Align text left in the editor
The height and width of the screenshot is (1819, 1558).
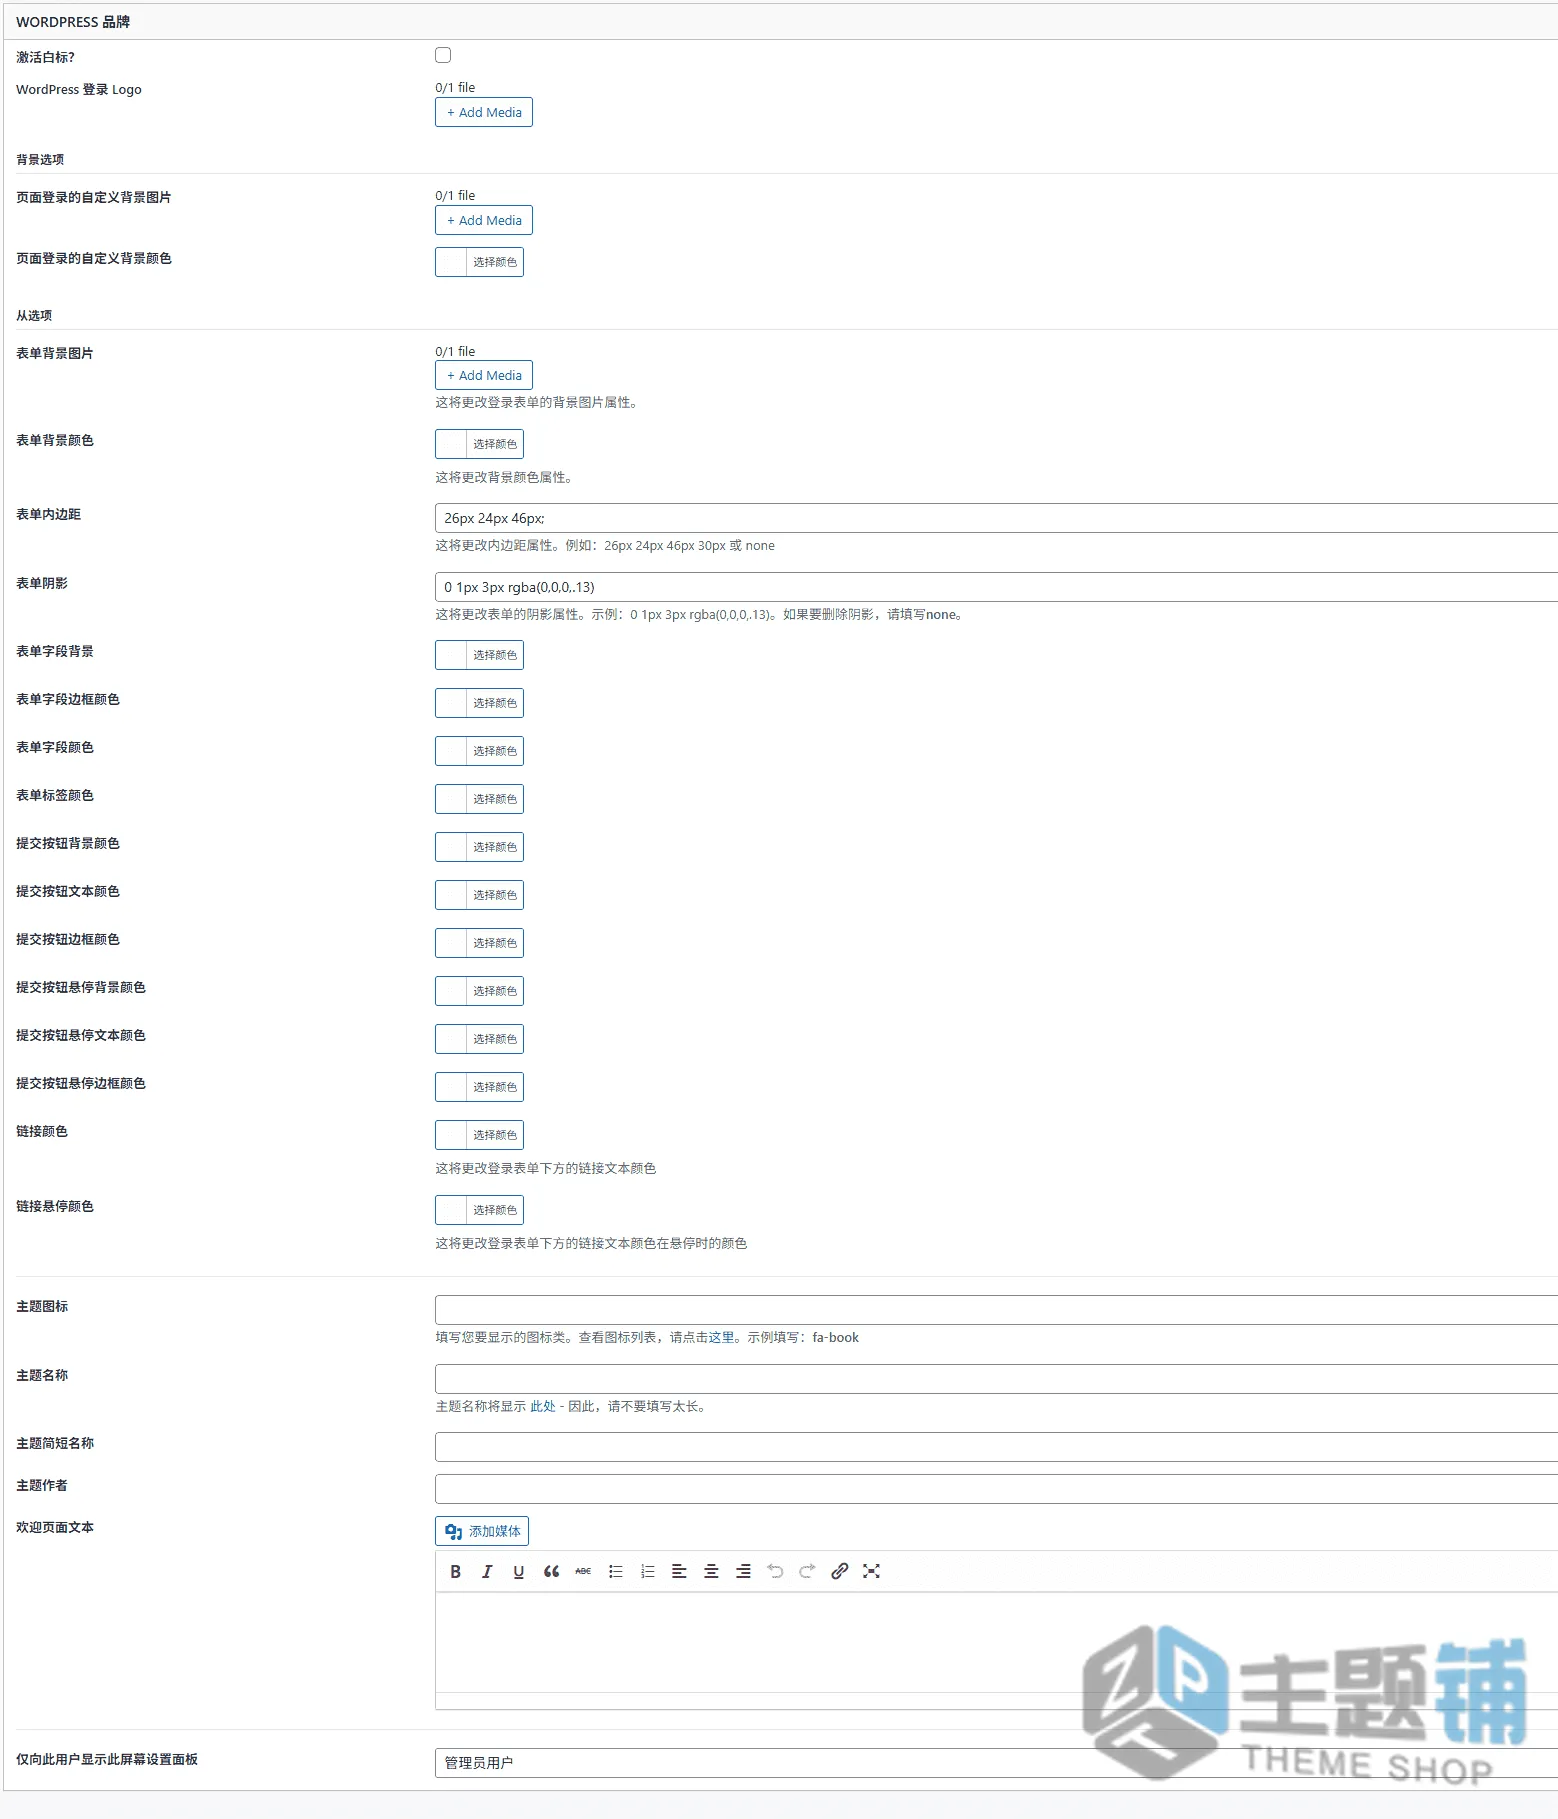point(679,1571)
